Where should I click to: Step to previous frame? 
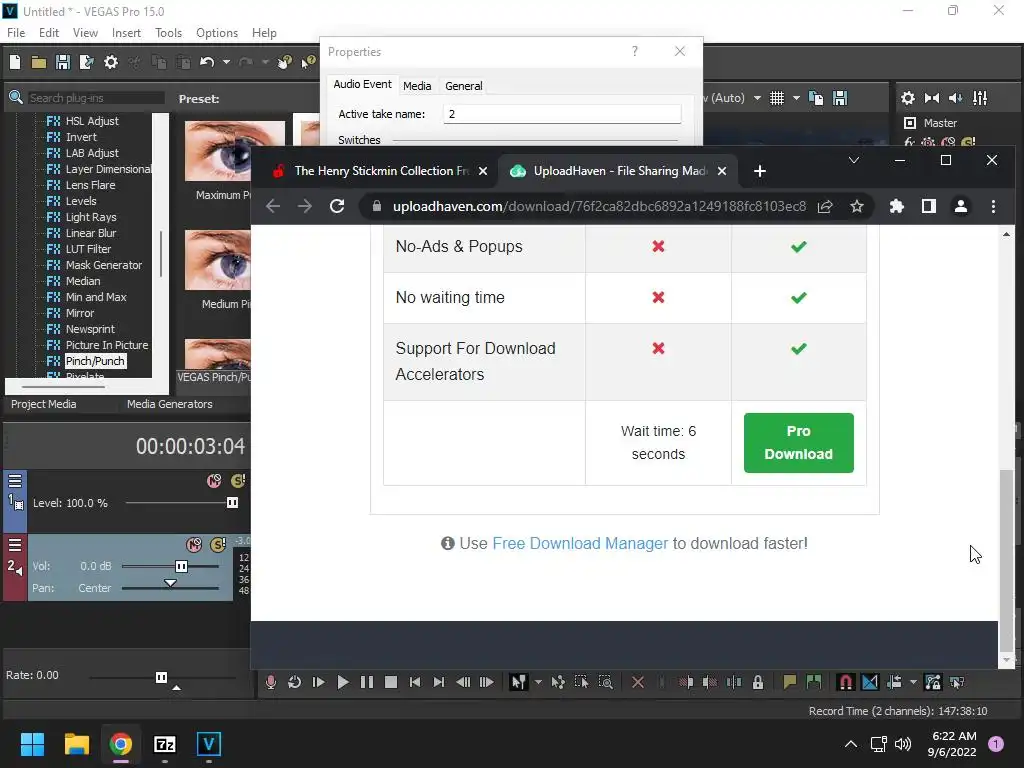[x=463, y=682]
